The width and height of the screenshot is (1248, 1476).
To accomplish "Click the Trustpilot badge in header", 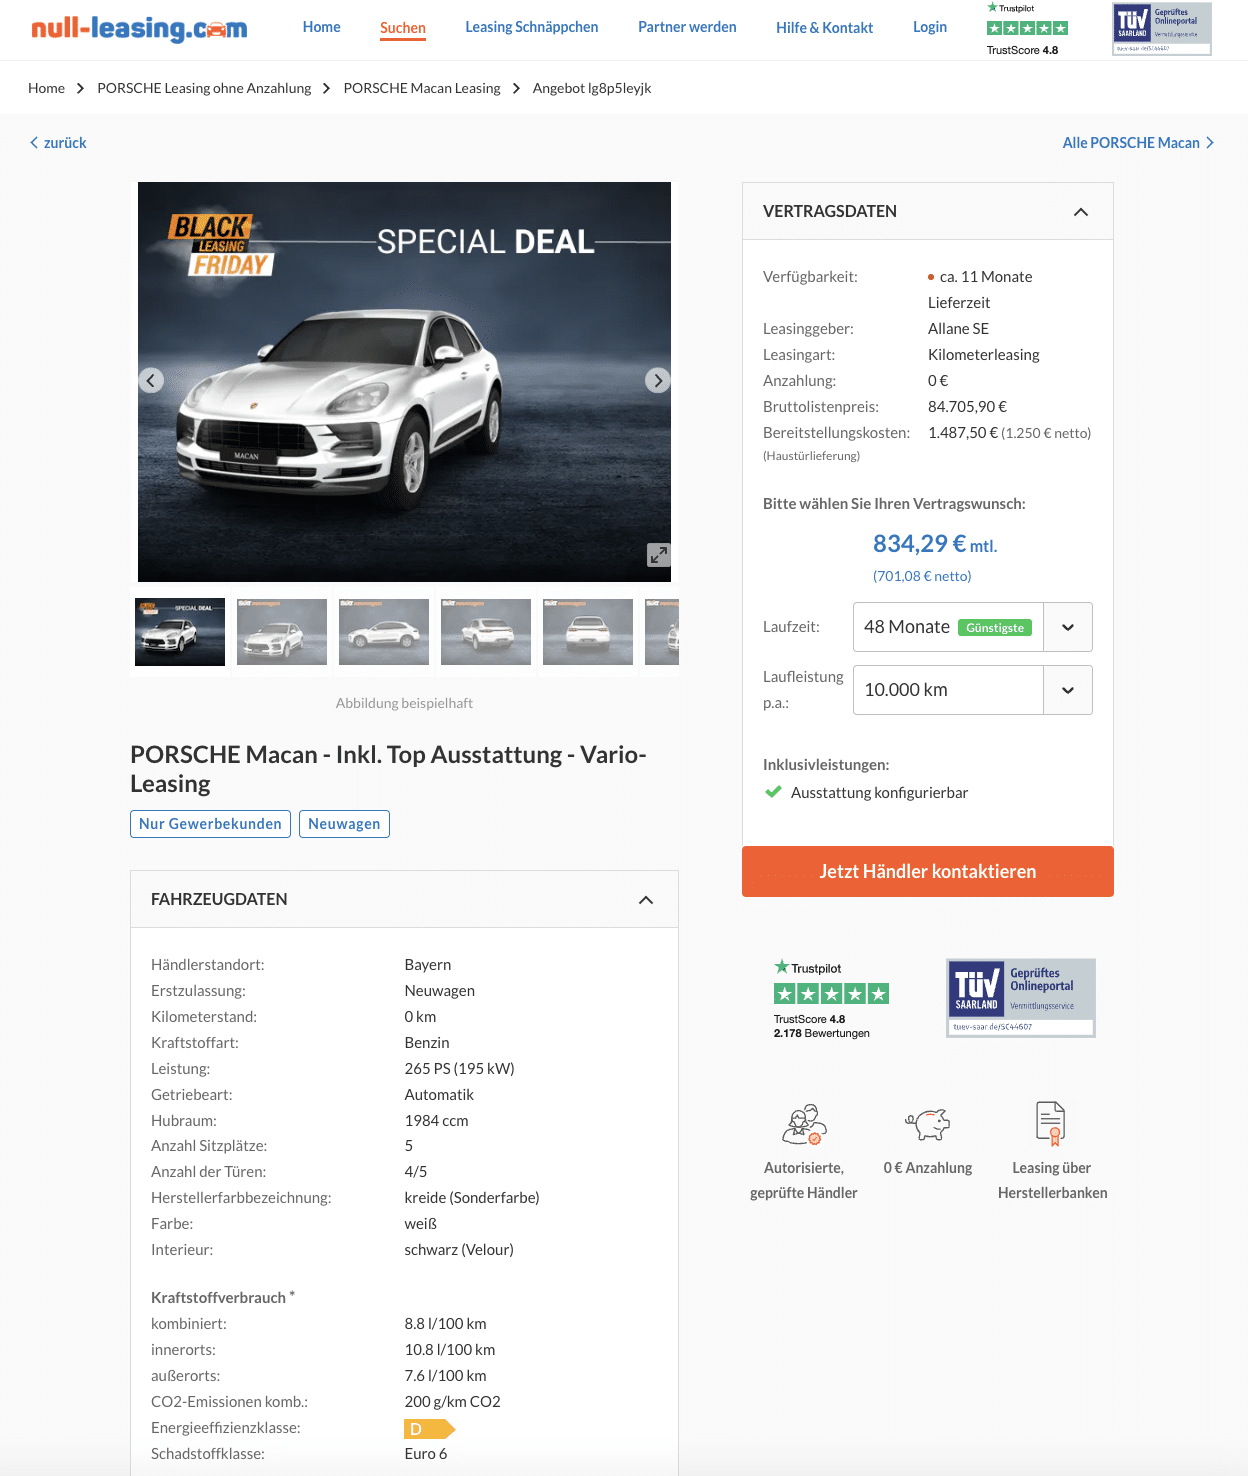I will (1027, 29).
